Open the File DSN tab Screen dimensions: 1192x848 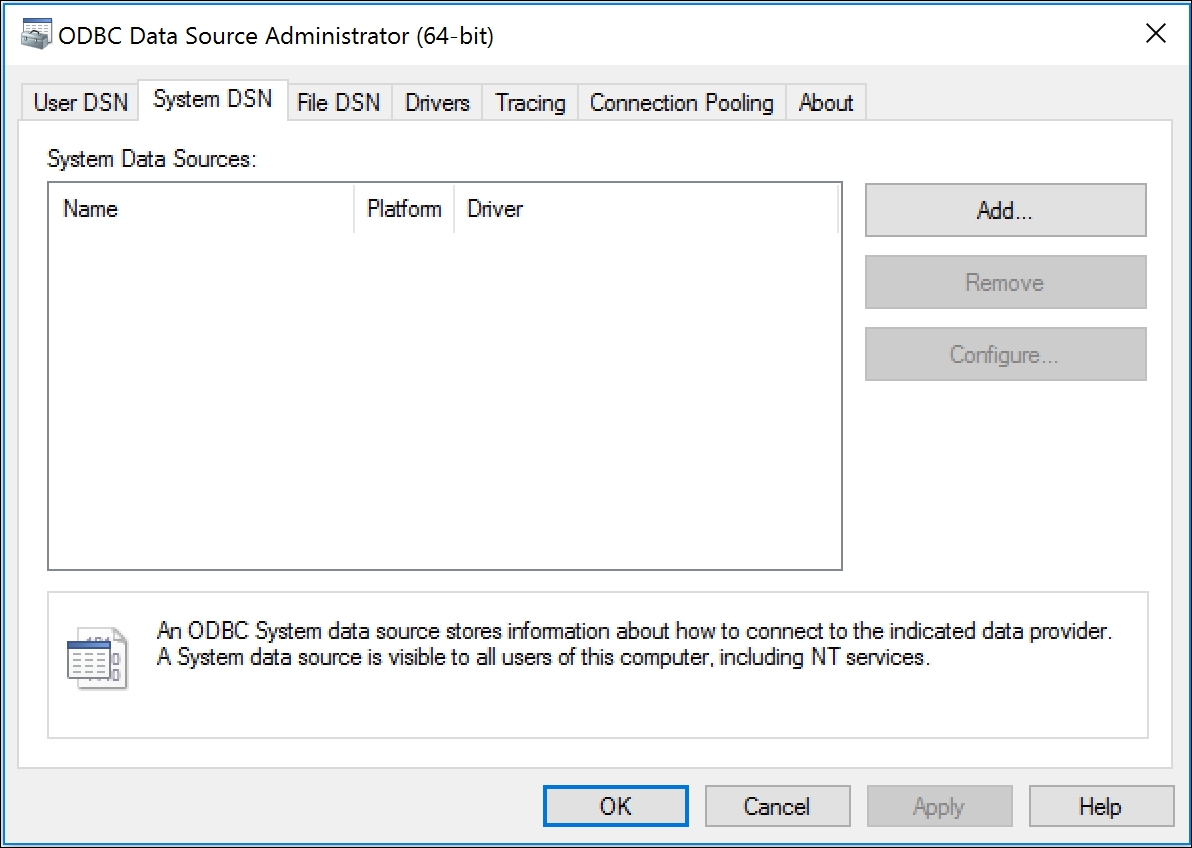(x=339, y=103)
